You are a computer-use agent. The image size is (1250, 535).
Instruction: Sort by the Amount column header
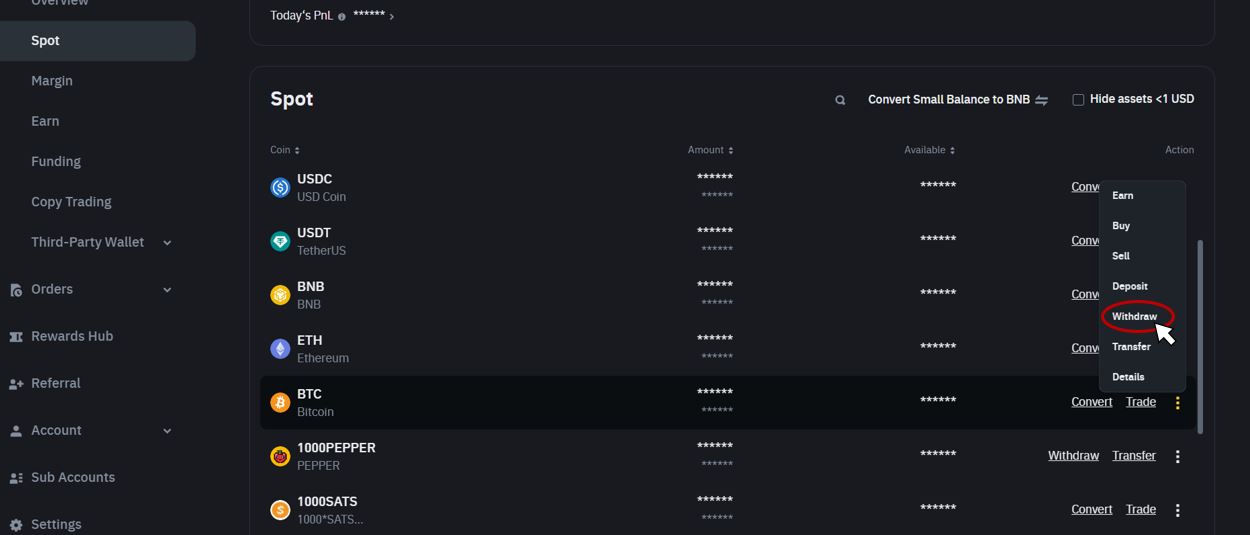710,150
